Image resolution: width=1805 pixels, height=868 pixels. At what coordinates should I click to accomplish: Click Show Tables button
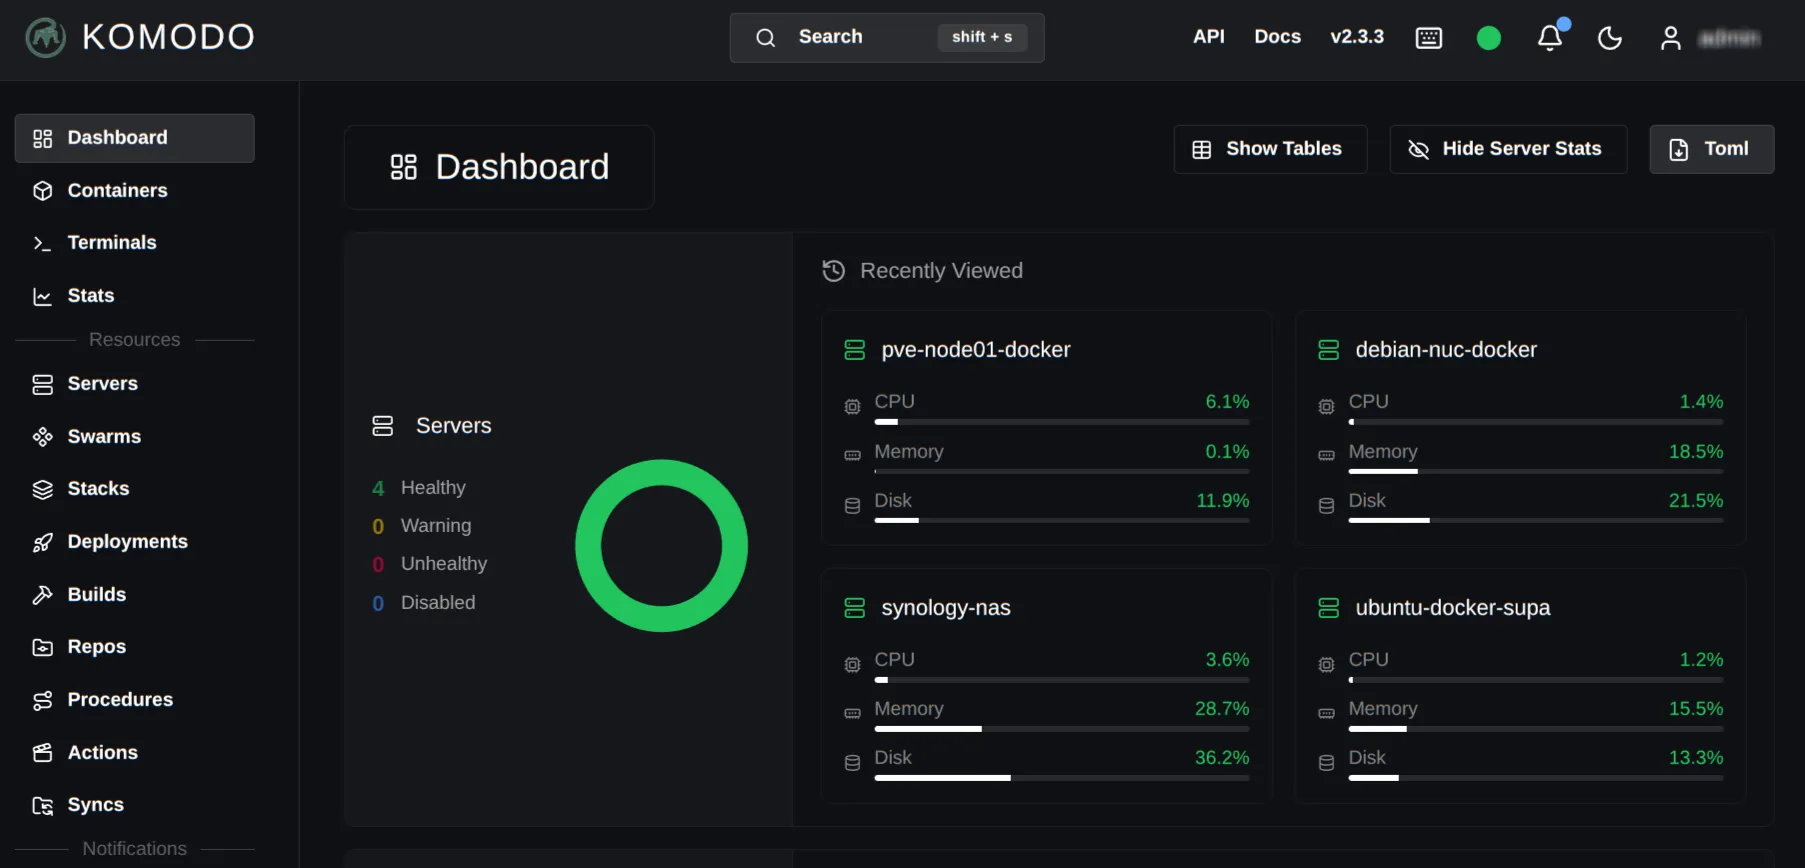pyautogui.click(x=1270, y=149)
